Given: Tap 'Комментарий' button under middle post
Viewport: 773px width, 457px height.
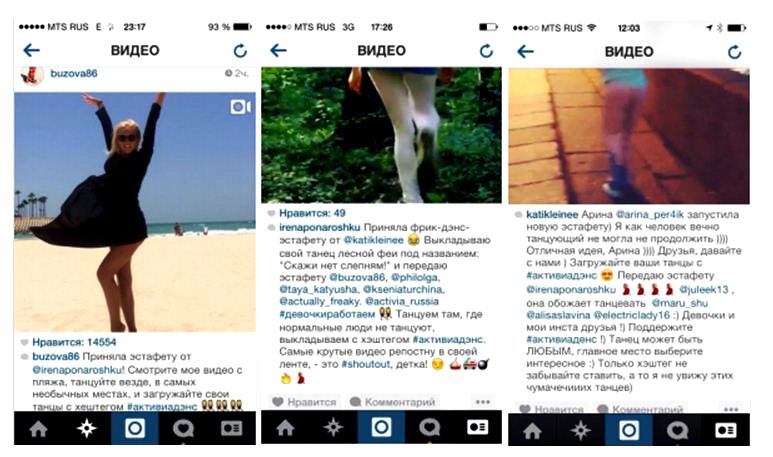Looking at the screenshot, I should (392, 402).
